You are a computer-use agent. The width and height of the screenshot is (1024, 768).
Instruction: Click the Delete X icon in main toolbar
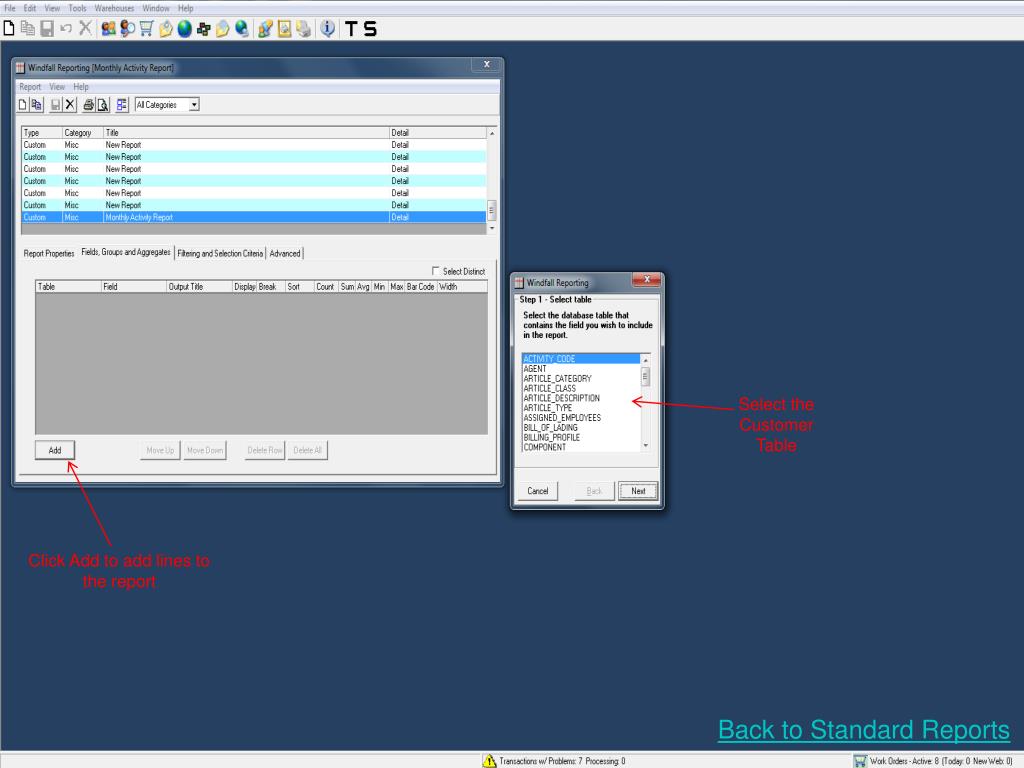coord(85,28)
